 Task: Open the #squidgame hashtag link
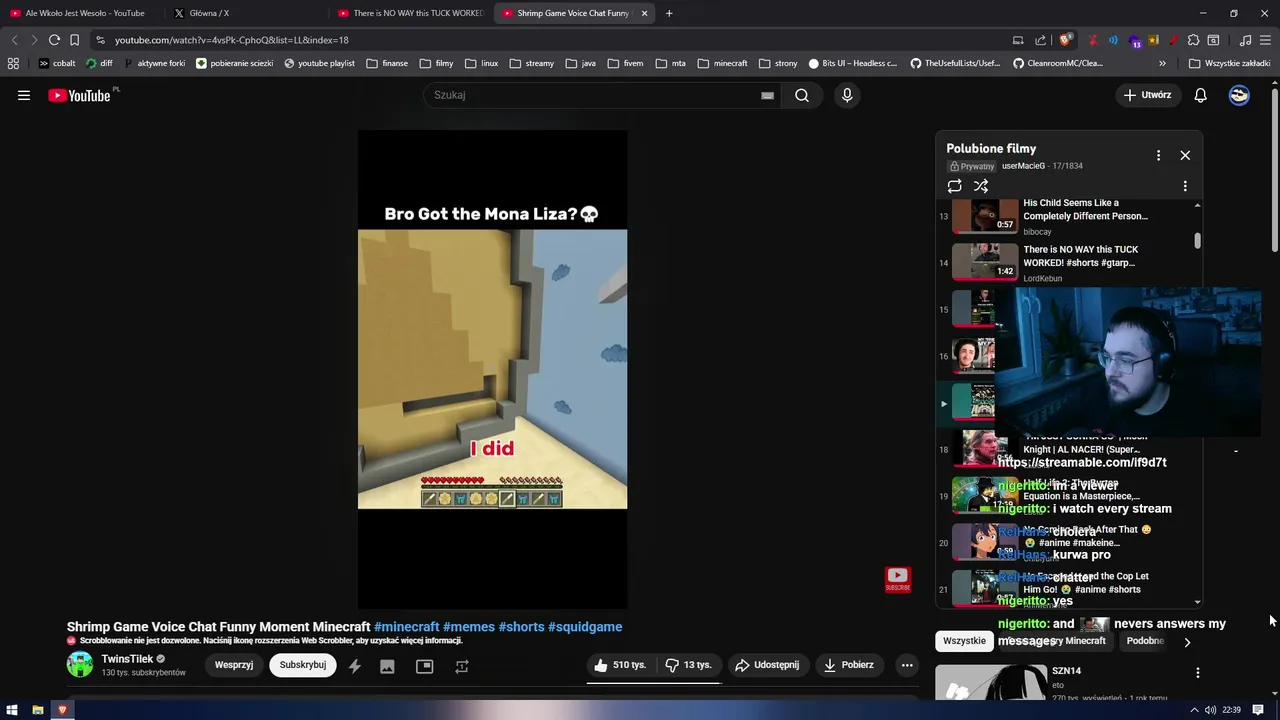pos(585,627)
